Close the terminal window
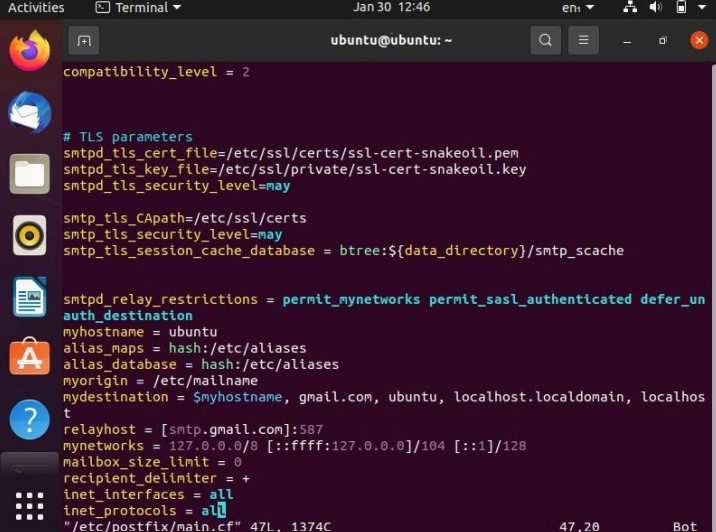The width and height of the screenshot is (716, 532). (x=699, y=40)
